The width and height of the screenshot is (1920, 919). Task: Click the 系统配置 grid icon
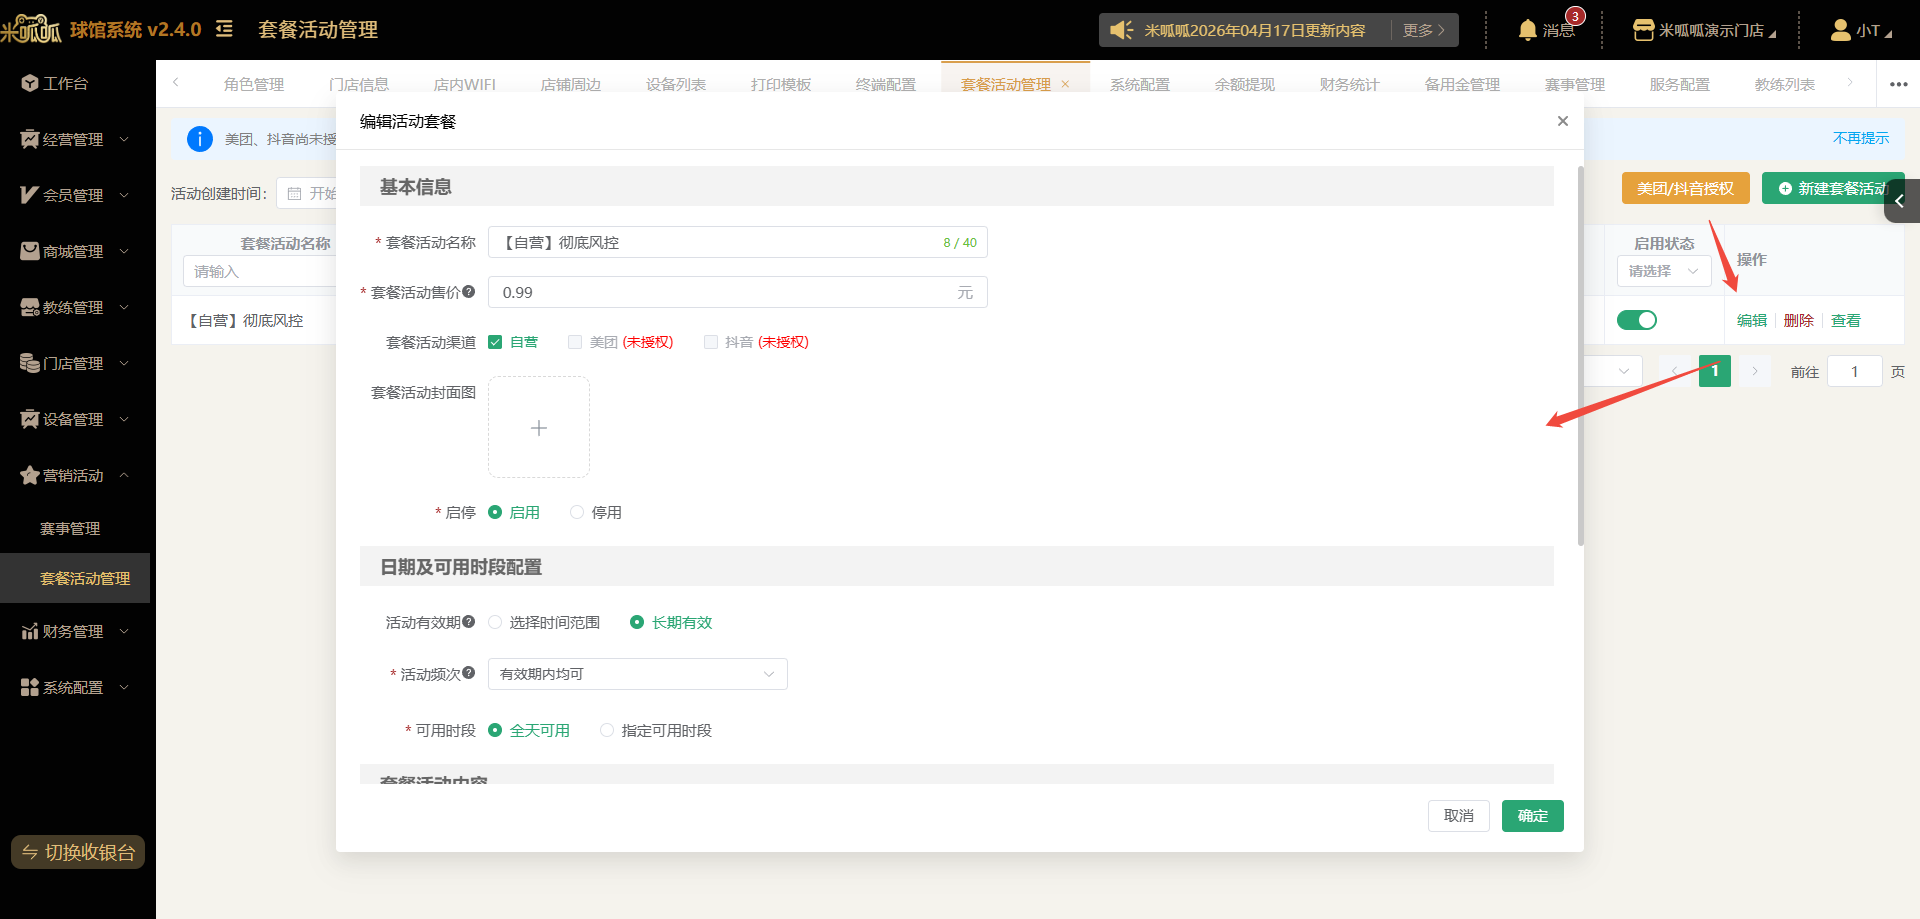click(30, 687)
